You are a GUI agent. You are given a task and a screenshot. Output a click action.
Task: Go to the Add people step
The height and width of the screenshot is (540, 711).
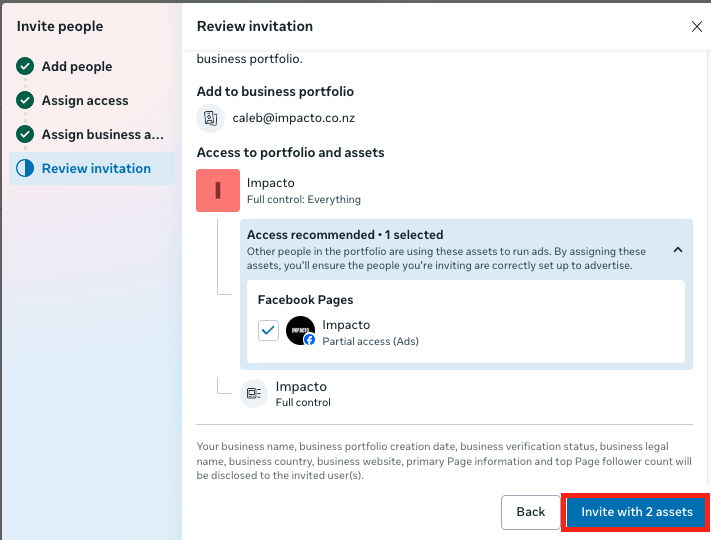[x=77, y=67]
